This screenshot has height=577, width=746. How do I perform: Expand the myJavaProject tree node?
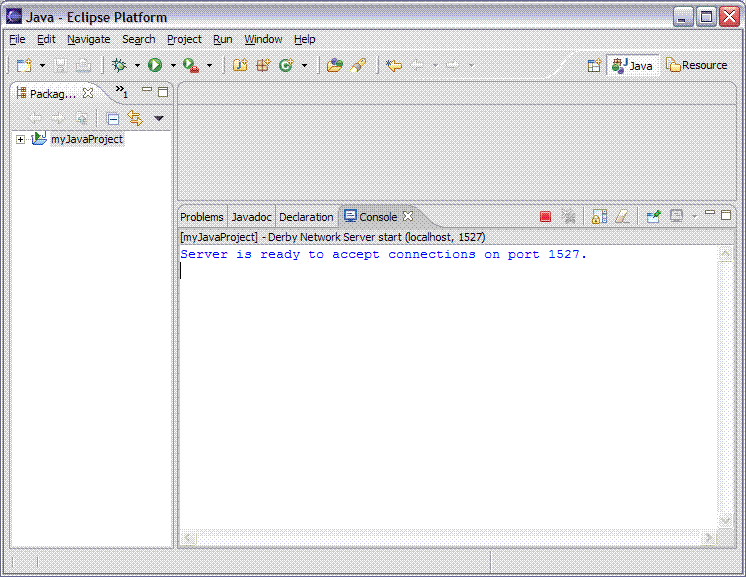[20, 139]
